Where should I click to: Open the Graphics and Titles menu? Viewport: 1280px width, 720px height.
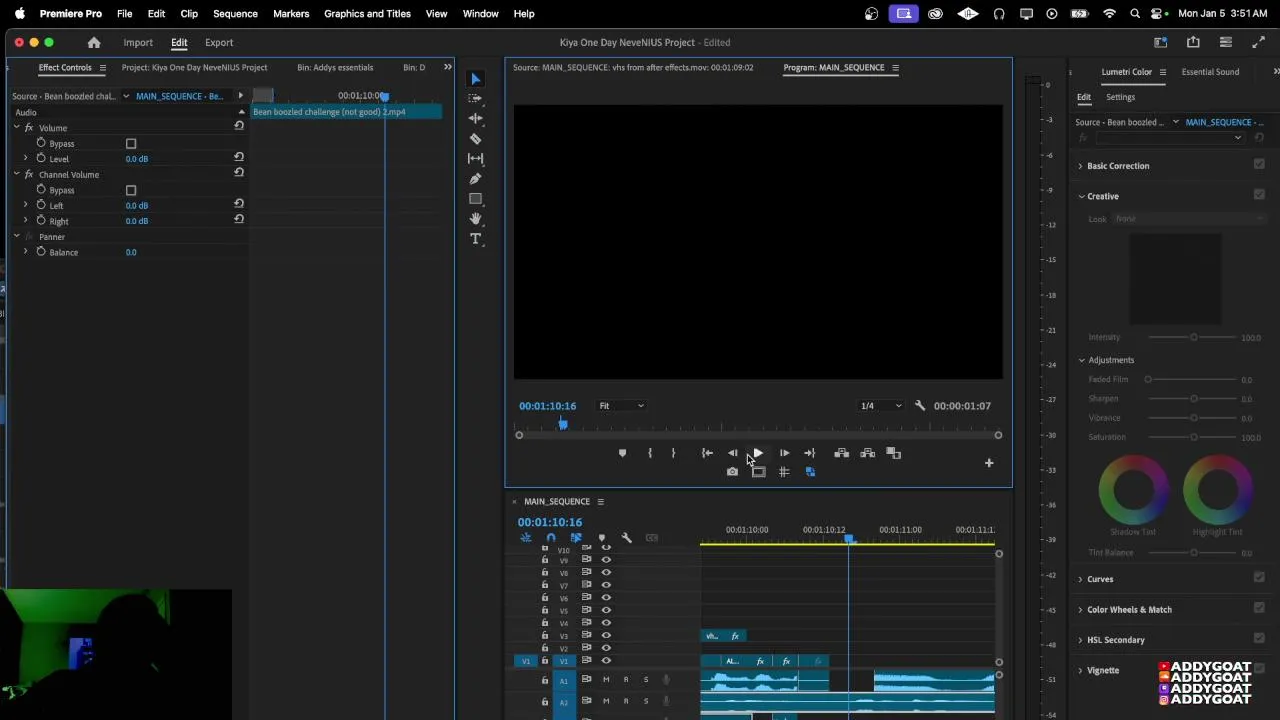[367, 14]
